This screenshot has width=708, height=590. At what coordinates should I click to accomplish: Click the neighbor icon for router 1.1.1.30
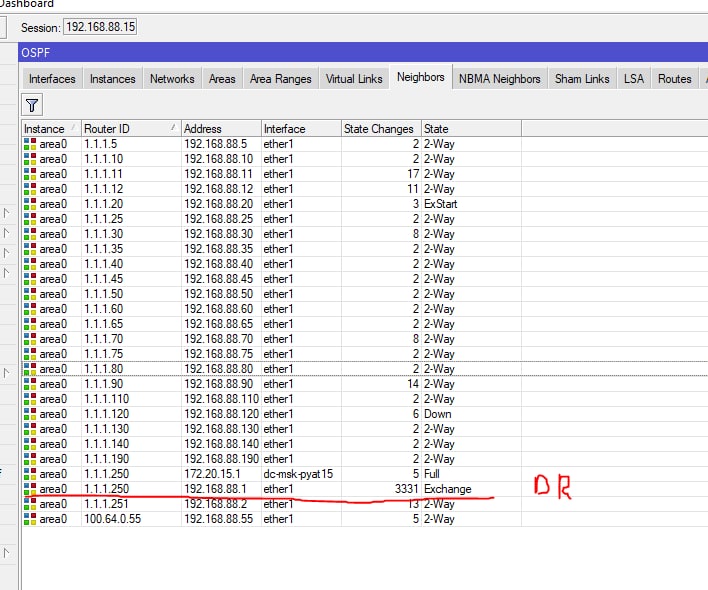[30, 234]
